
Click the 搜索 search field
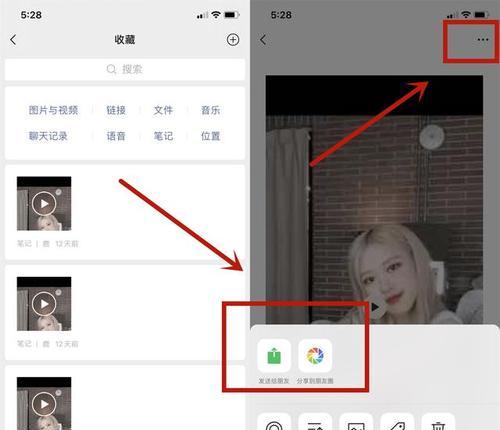[125, 69]
